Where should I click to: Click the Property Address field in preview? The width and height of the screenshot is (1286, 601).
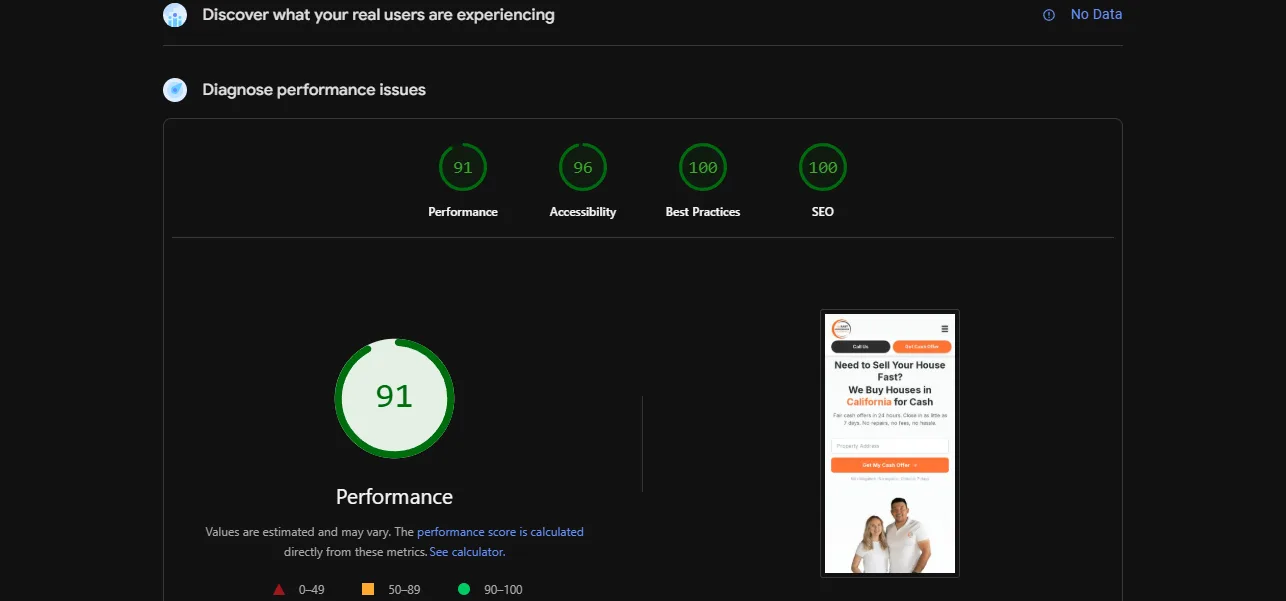pyautogui.click(x=889, y=446)
